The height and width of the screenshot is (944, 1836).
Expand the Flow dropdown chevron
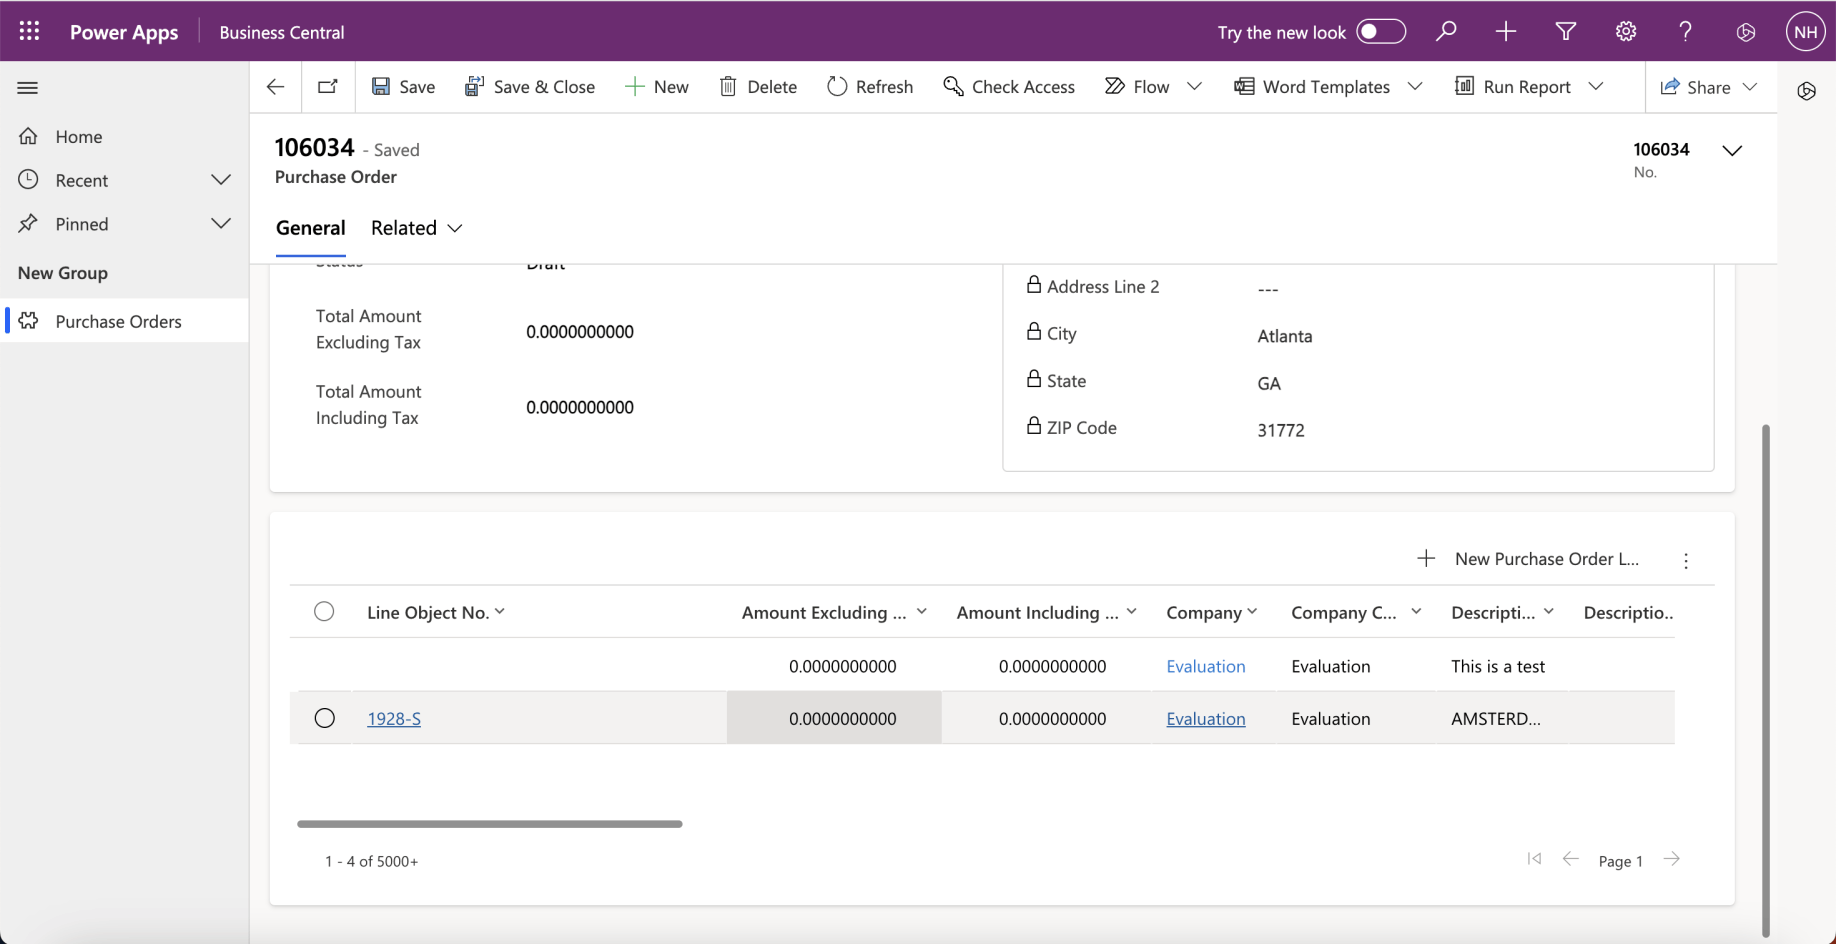1194,87
